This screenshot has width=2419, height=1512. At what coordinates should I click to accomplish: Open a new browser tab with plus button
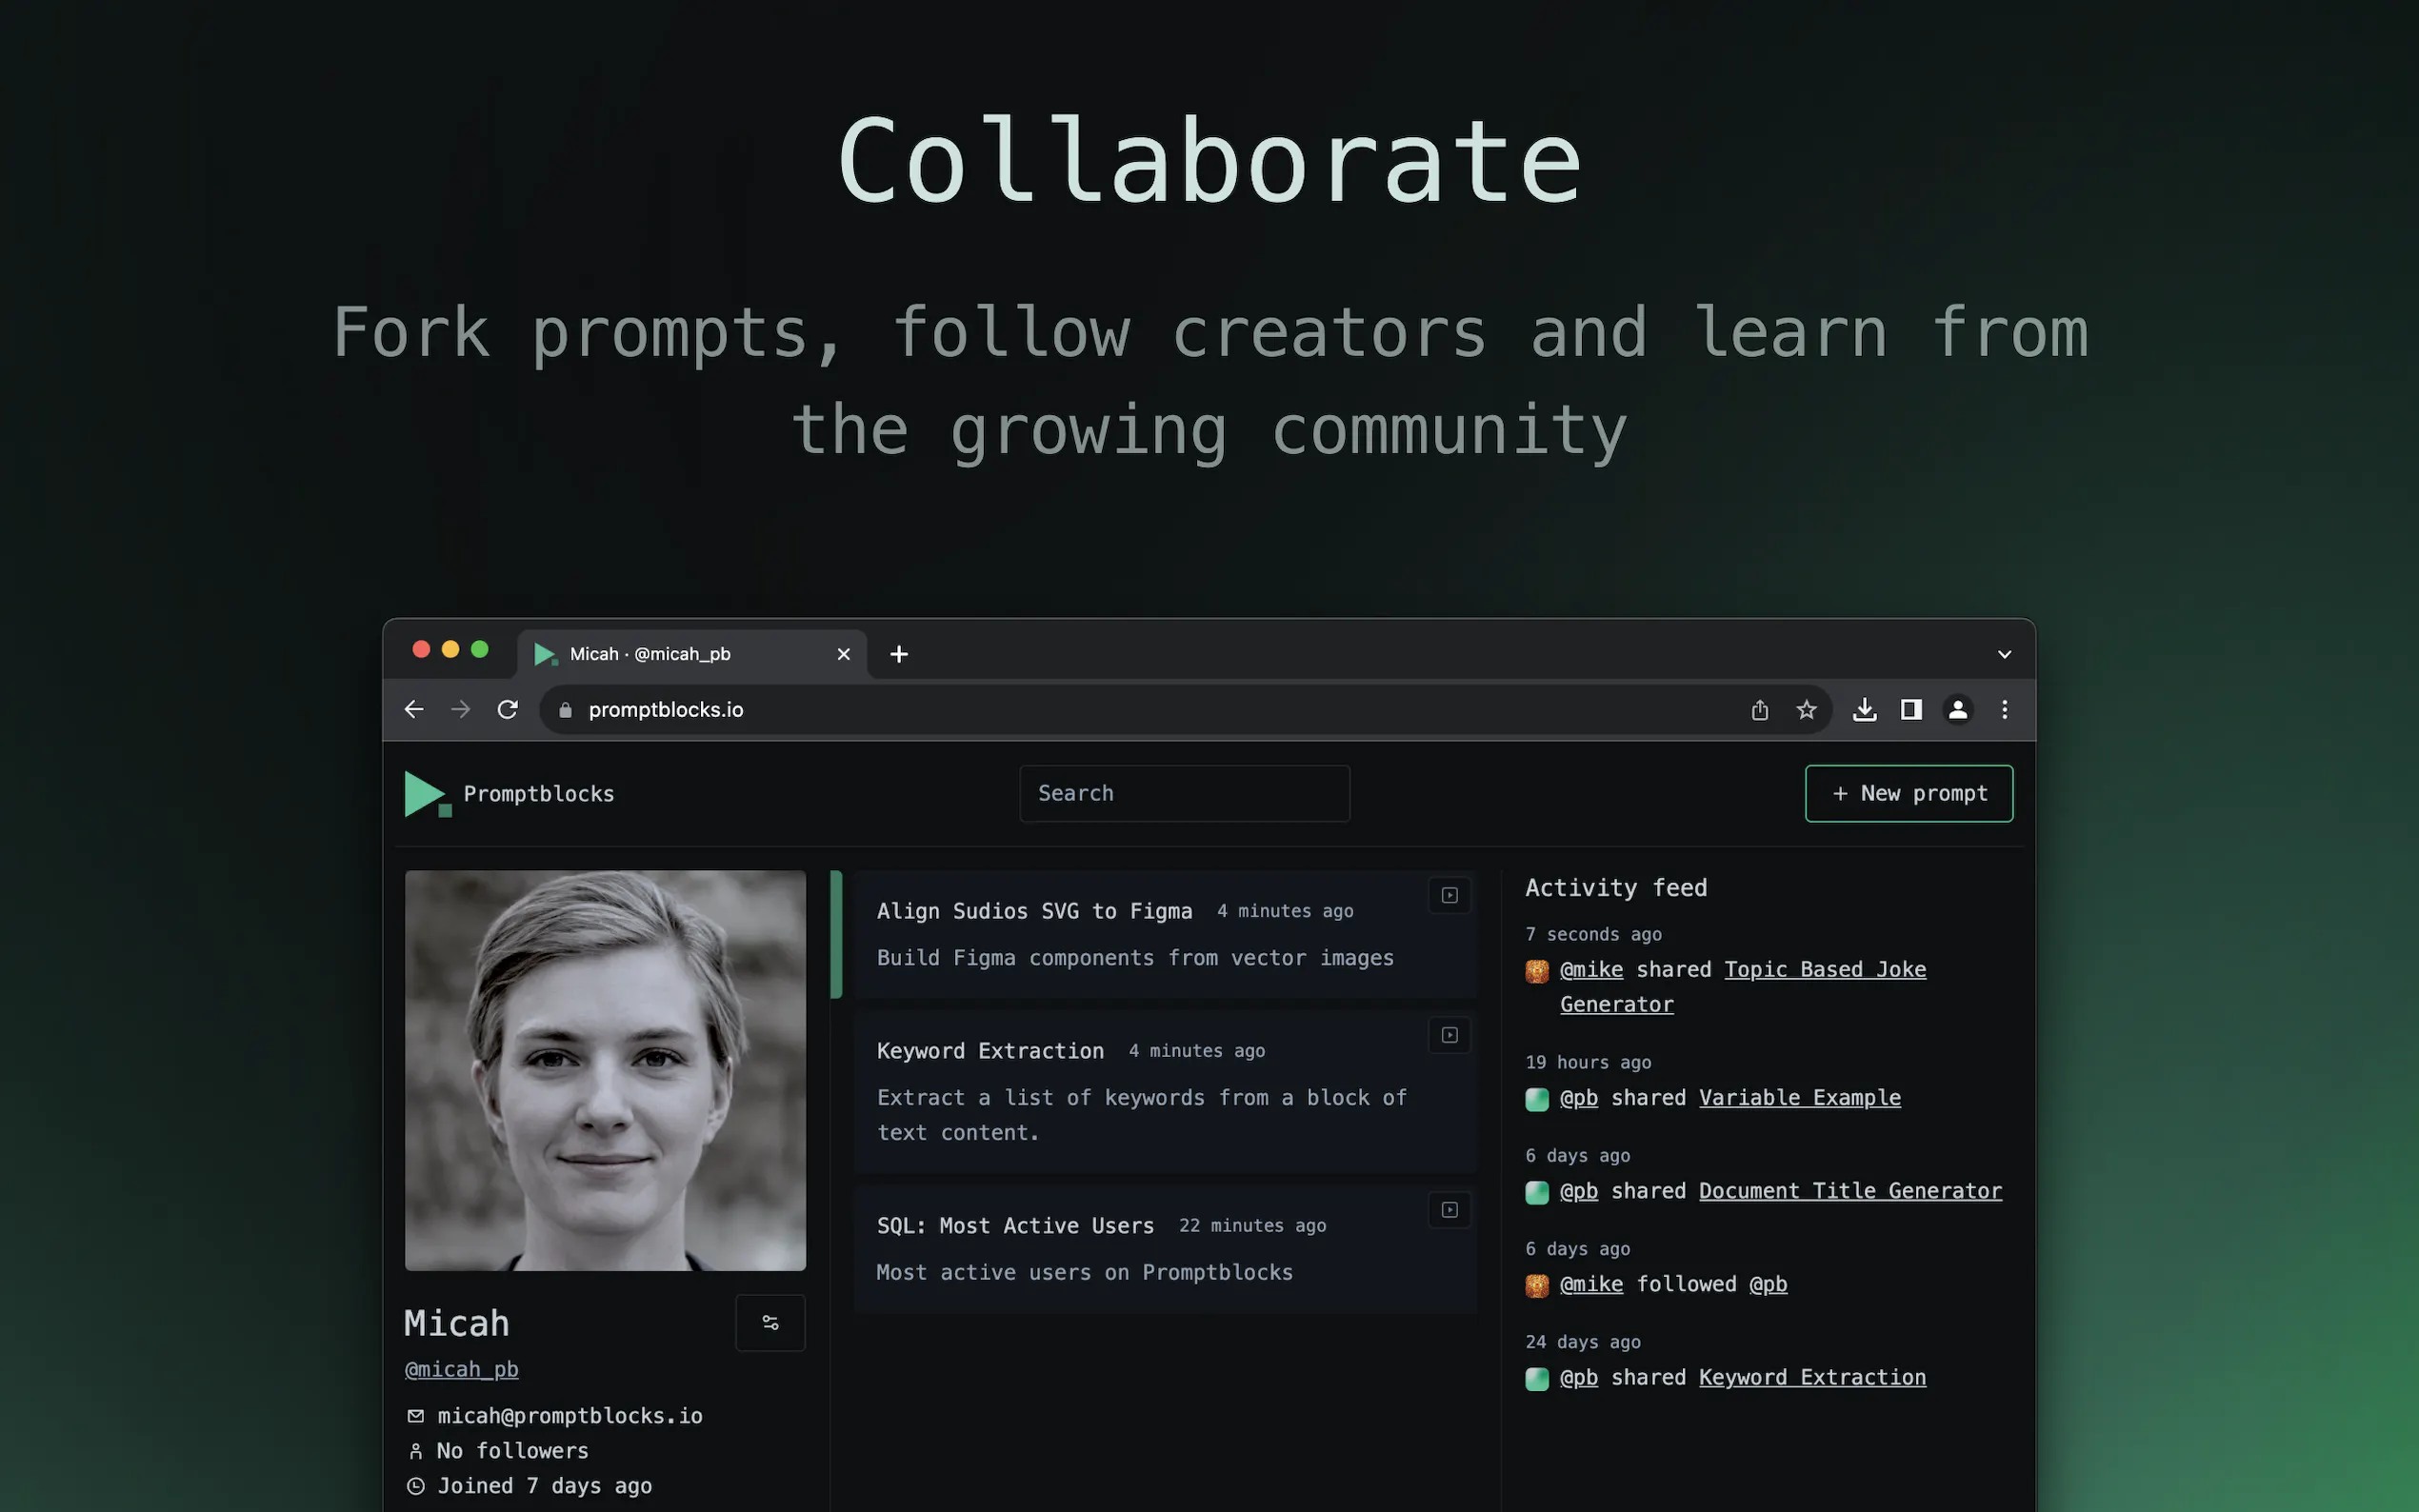899,654
